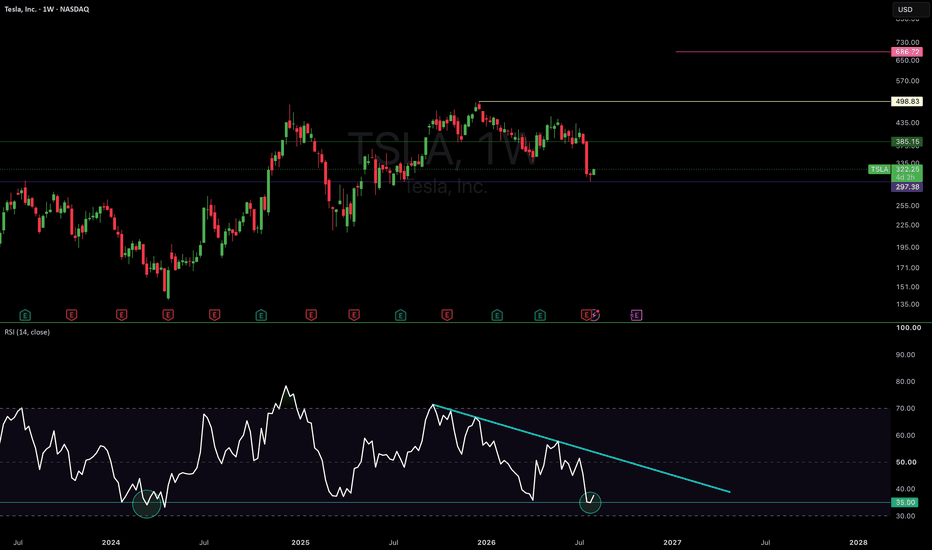Image resolution: width=932 pixels, height=550 pixels.
Task: Click the earliest red earnings marker
Action: coord(71,315)
